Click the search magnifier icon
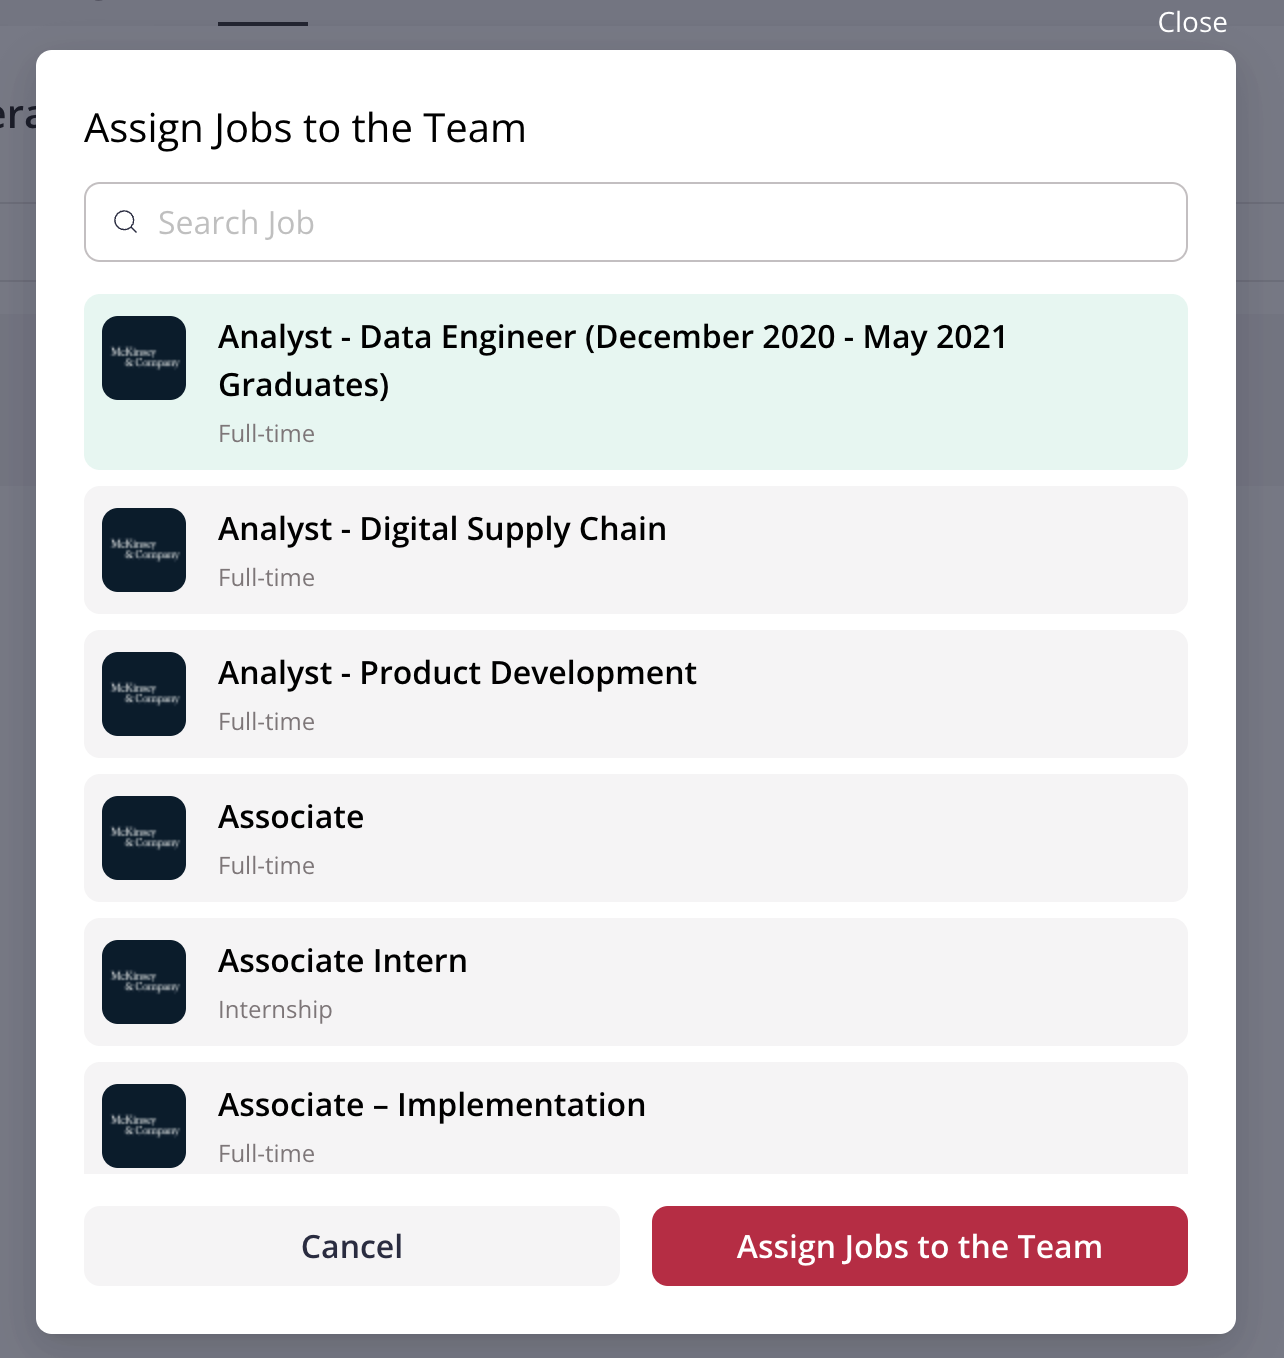This screenshot has width=1284, height=1358. tap(125, 222)
